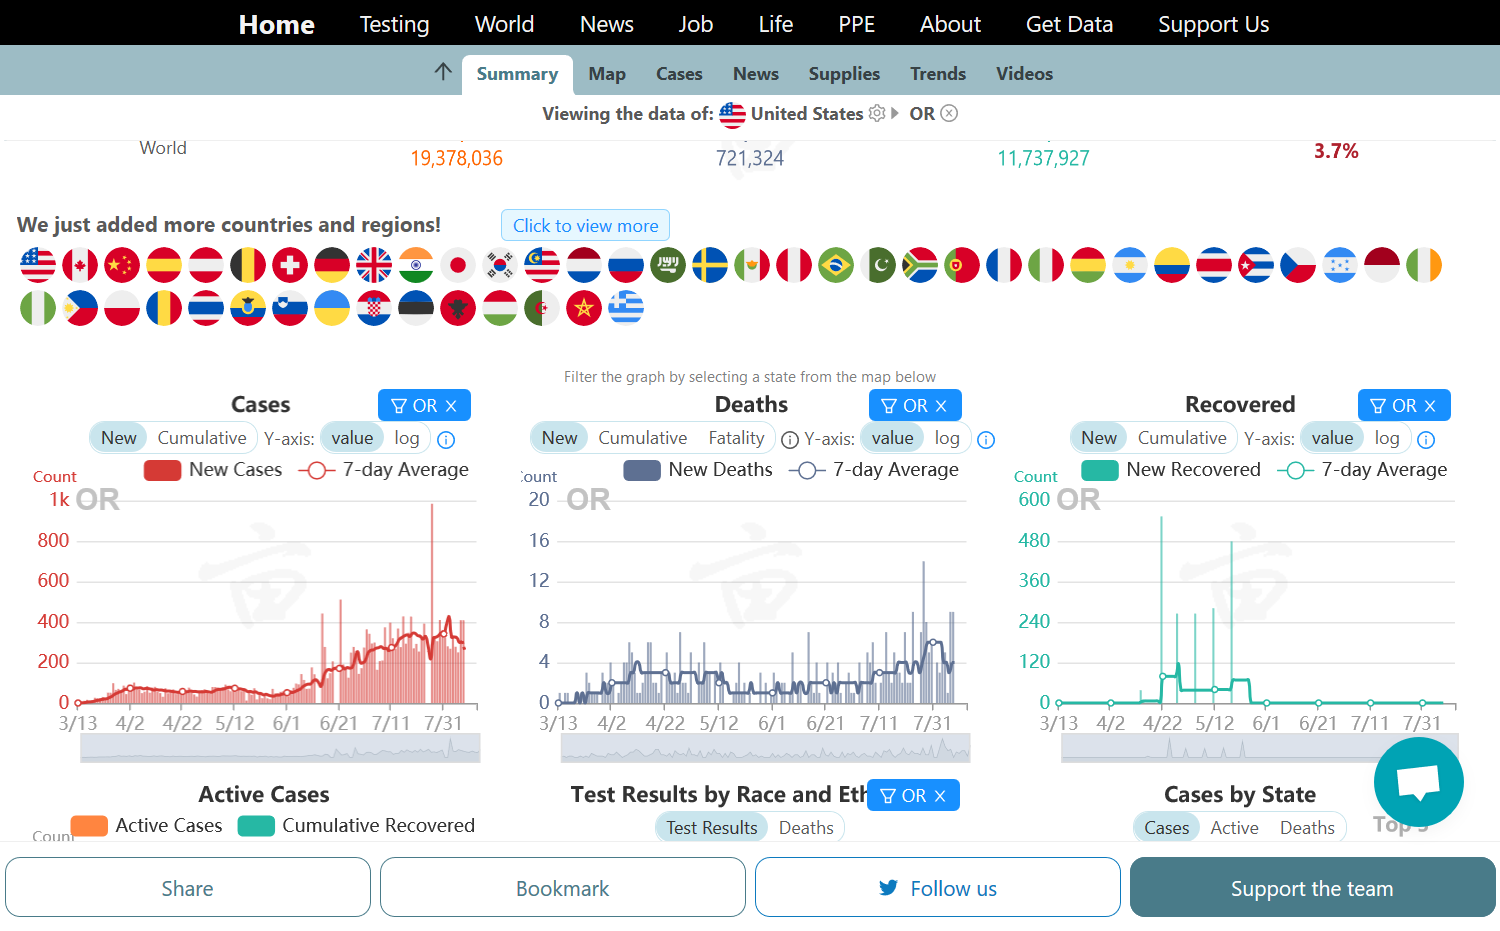
Task: Switch to the Trends tab
Action: [937, 74]
